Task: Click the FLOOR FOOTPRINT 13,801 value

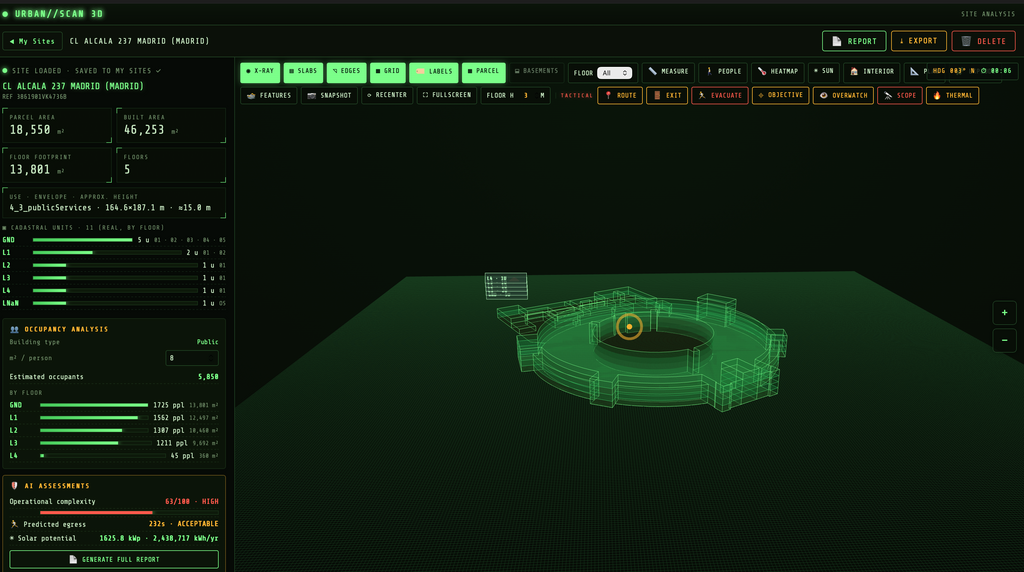Action: pos(30,170)
